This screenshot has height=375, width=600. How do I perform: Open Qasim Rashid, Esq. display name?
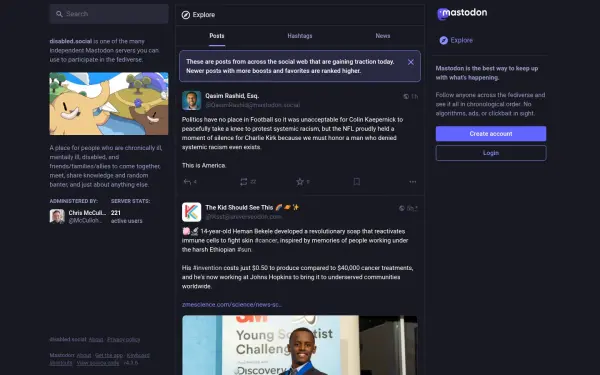click(232, 96)
